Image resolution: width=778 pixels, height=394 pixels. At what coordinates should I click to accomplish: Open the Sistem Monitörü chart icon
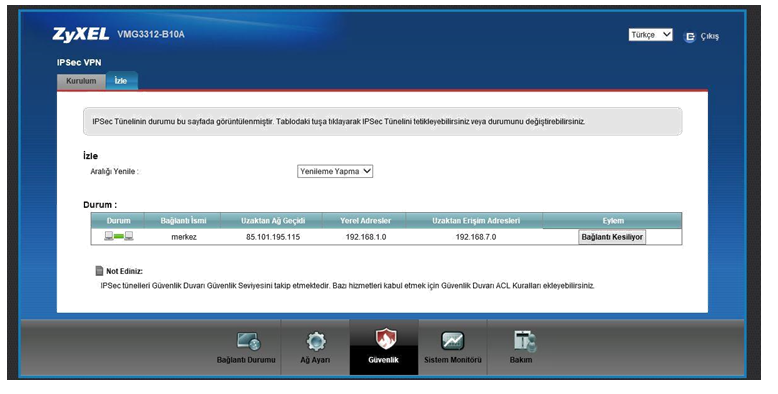click(453, 341)
